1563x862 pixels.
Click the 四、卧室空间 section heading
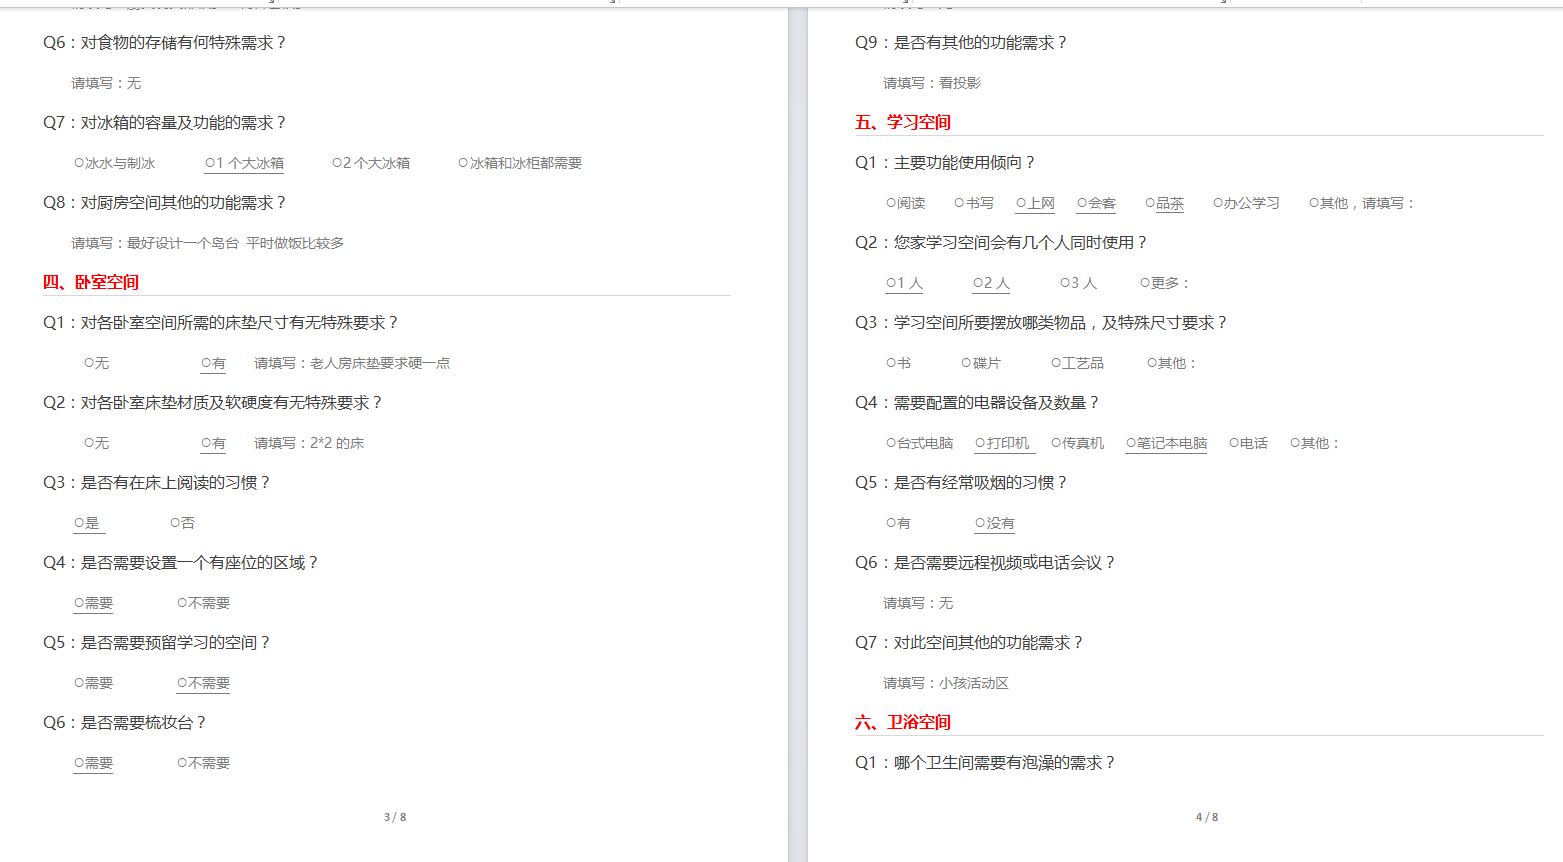coord(91,282)
